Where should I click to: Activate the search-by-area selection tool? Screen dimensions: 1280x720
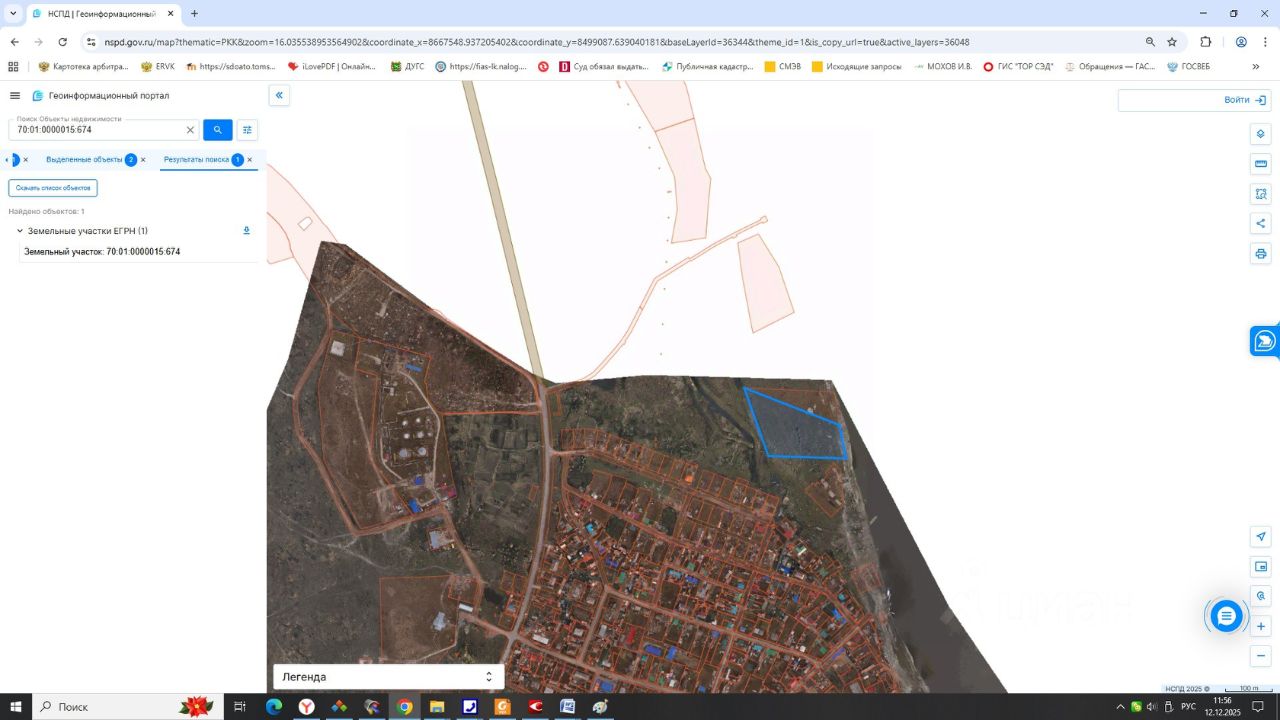click(1261, 194)
